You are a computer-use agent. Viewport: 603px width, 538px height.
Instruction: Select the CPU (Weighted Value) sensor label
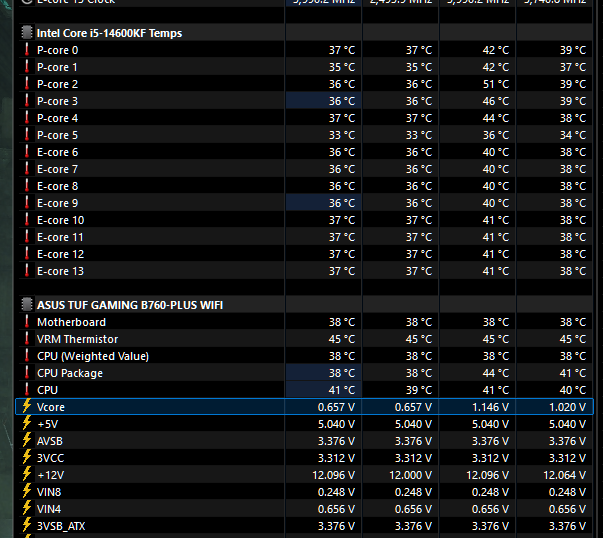coord(93,356)
